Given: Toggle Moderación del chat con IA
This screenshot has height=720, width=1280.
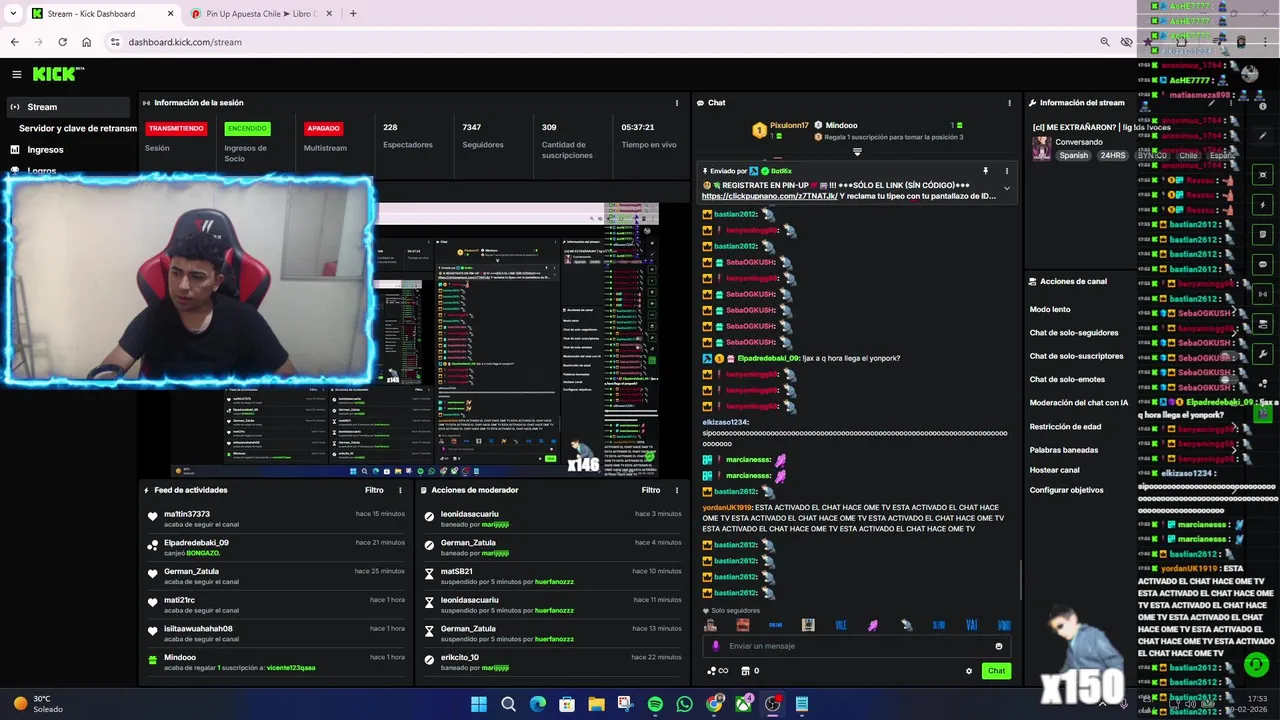Looking at the screenshot, I should (x=1079, y=403).
